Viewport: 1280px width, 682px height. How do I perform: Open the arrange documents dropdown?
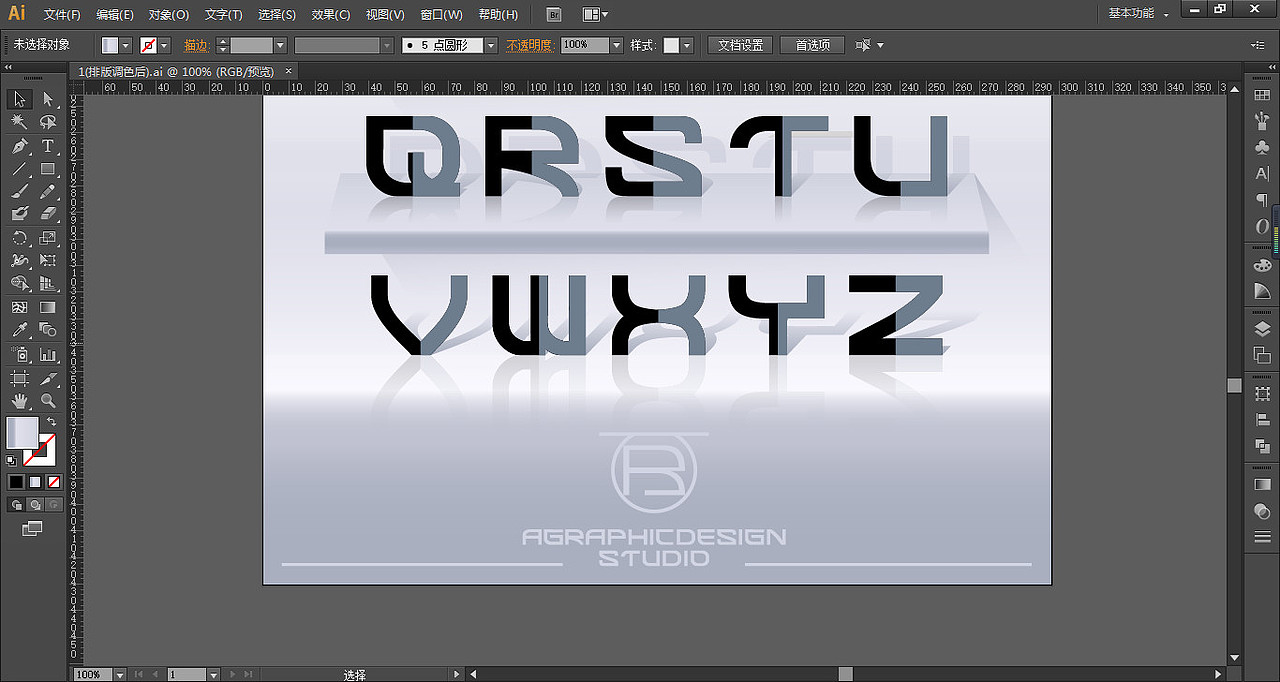click(596, 15)
